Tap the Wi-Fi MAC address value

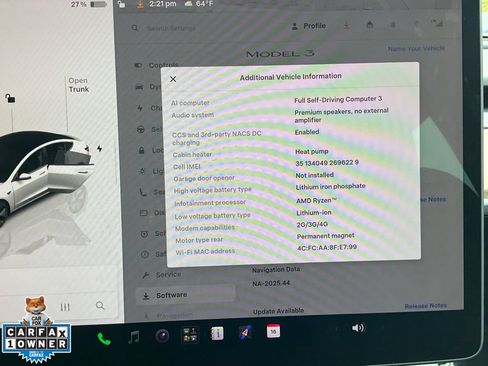point(327,247)
